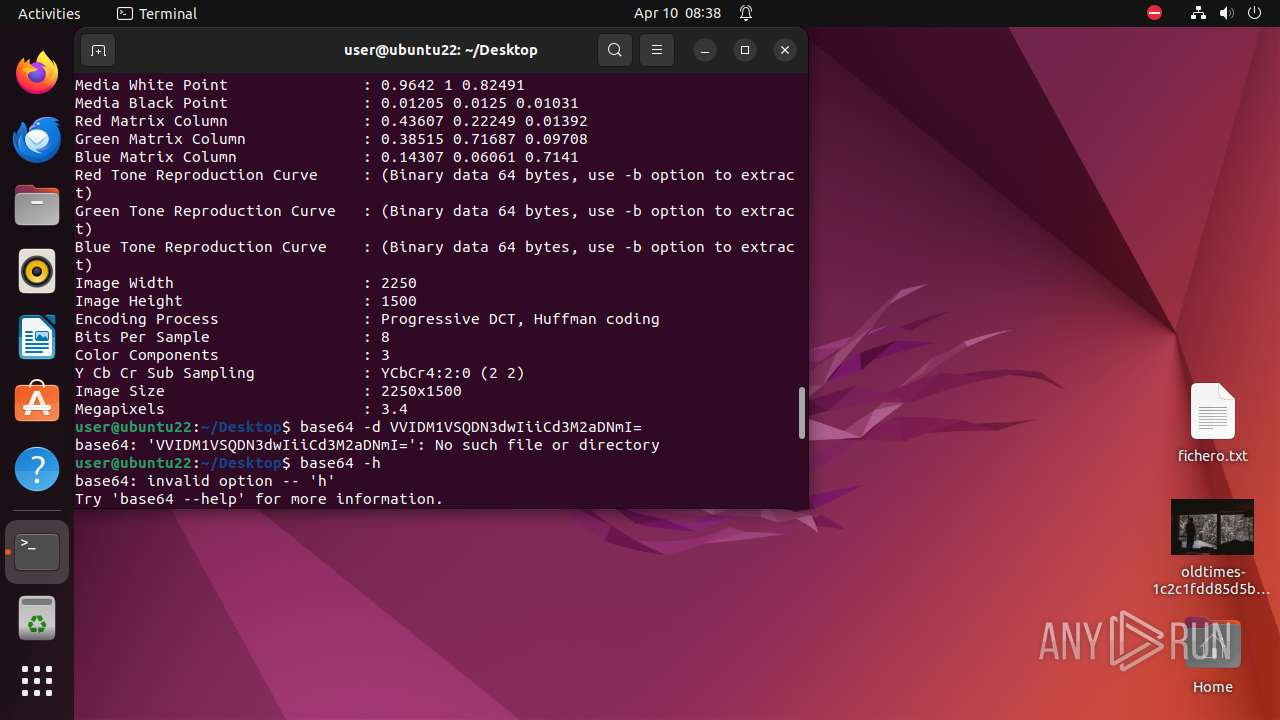1280x720 pixels.
Task: Click the 'Media White Point' line
Action: pyautogui.click(x=300, y=85)
